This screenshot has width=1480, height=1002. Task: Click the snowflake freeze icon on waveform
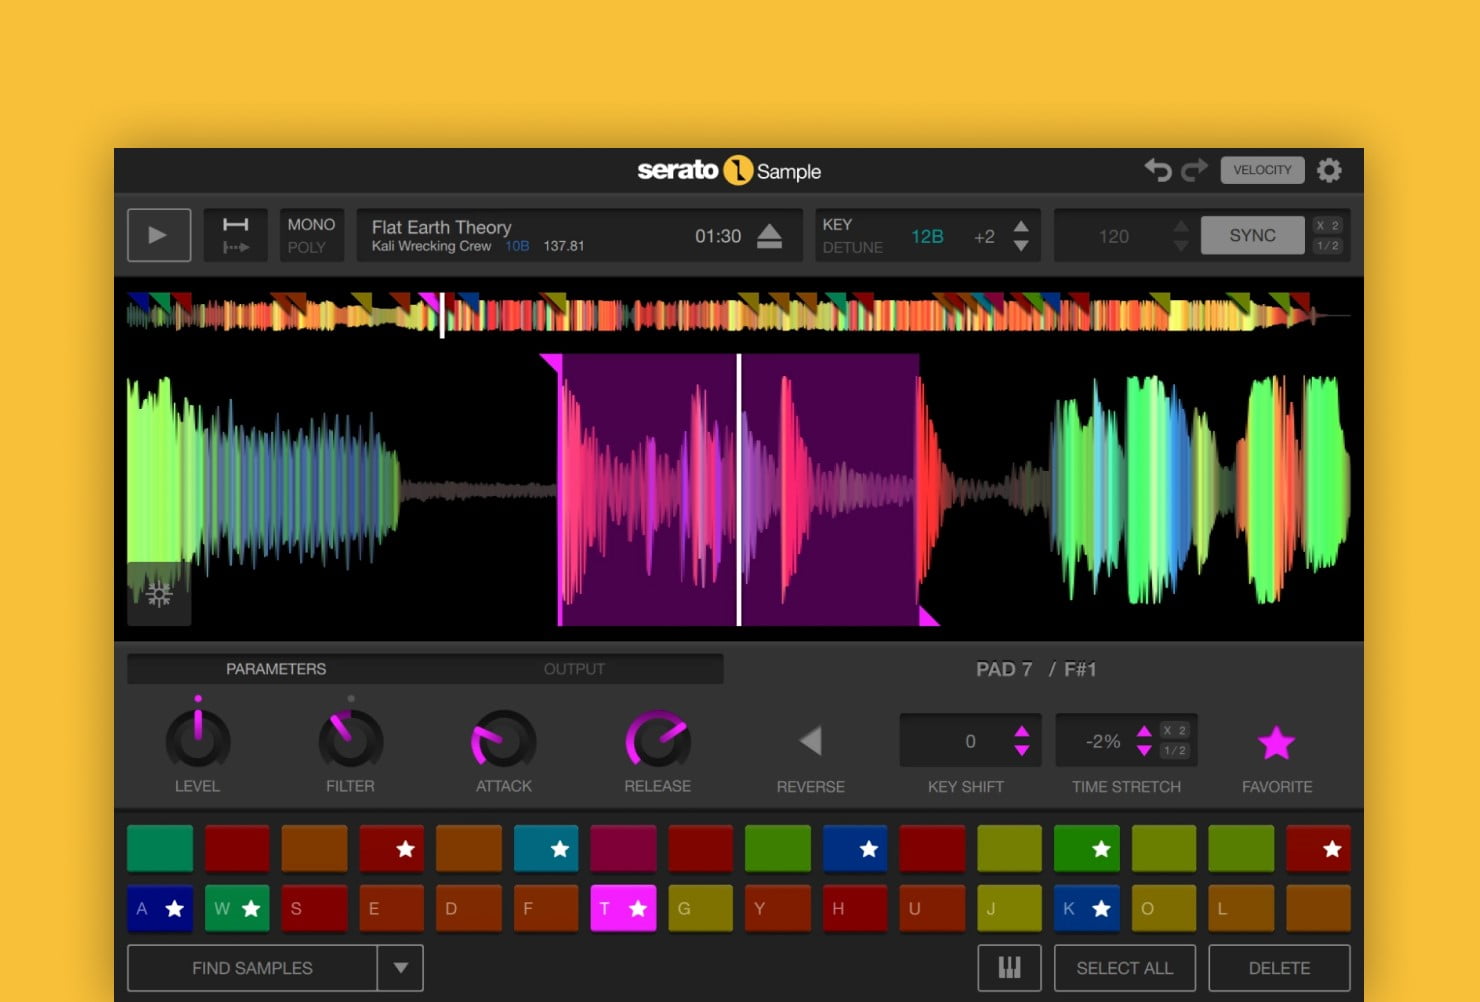coord(159,595)
